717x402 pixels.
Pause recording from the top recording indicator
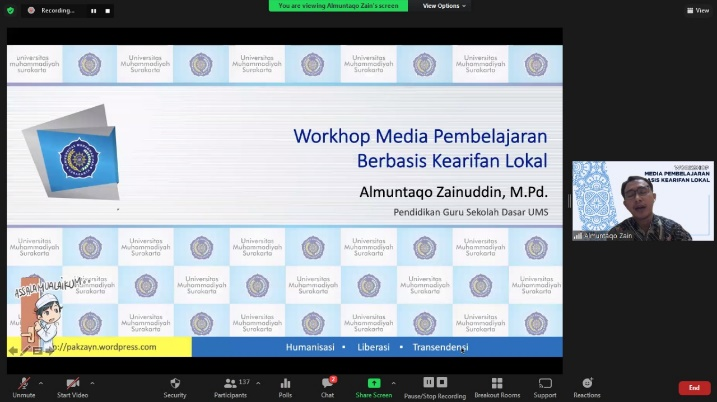click(93, 11)
